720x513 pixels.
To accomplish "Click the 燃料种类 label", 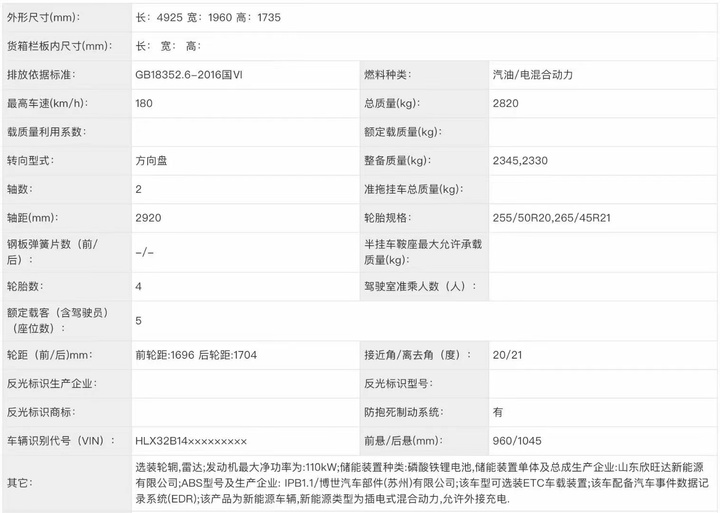I will (x=388, y=75).
